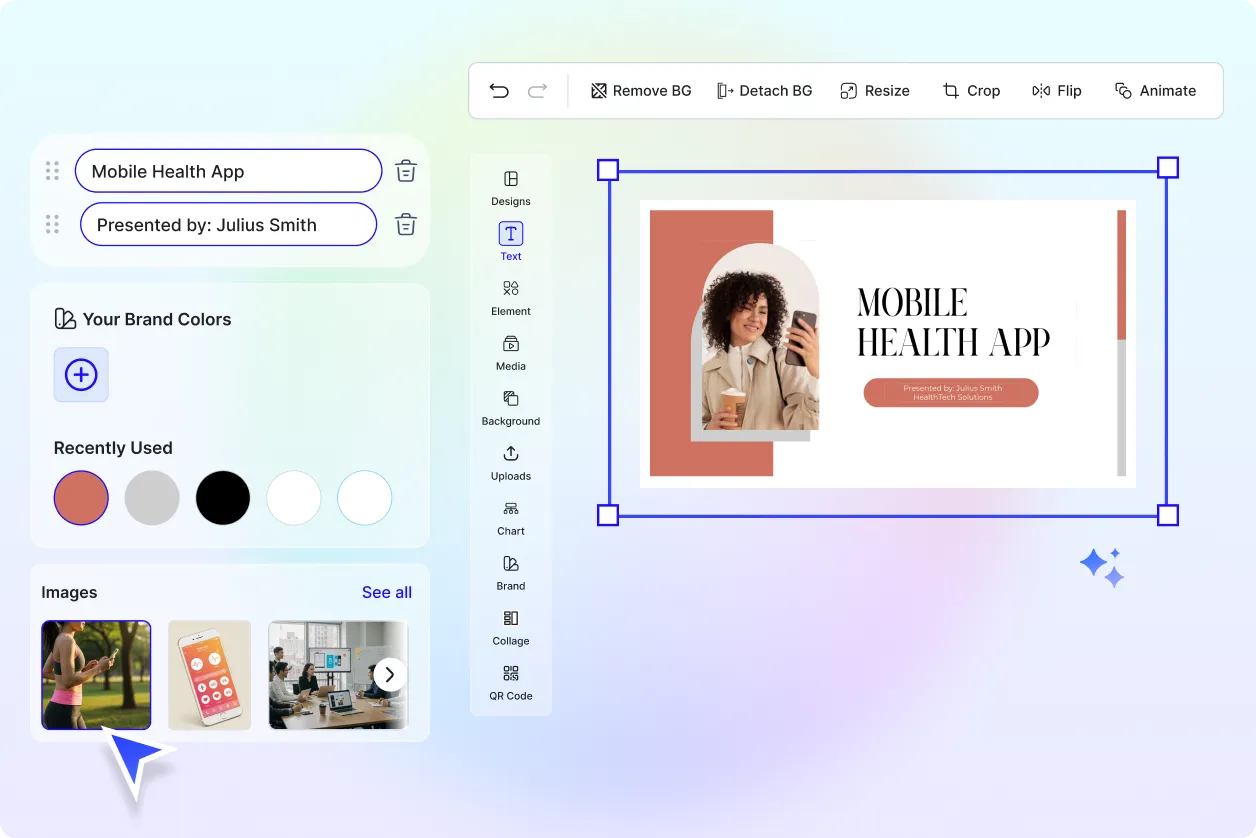Open the Text panel in the sidebar

click(x=510, y=240)
